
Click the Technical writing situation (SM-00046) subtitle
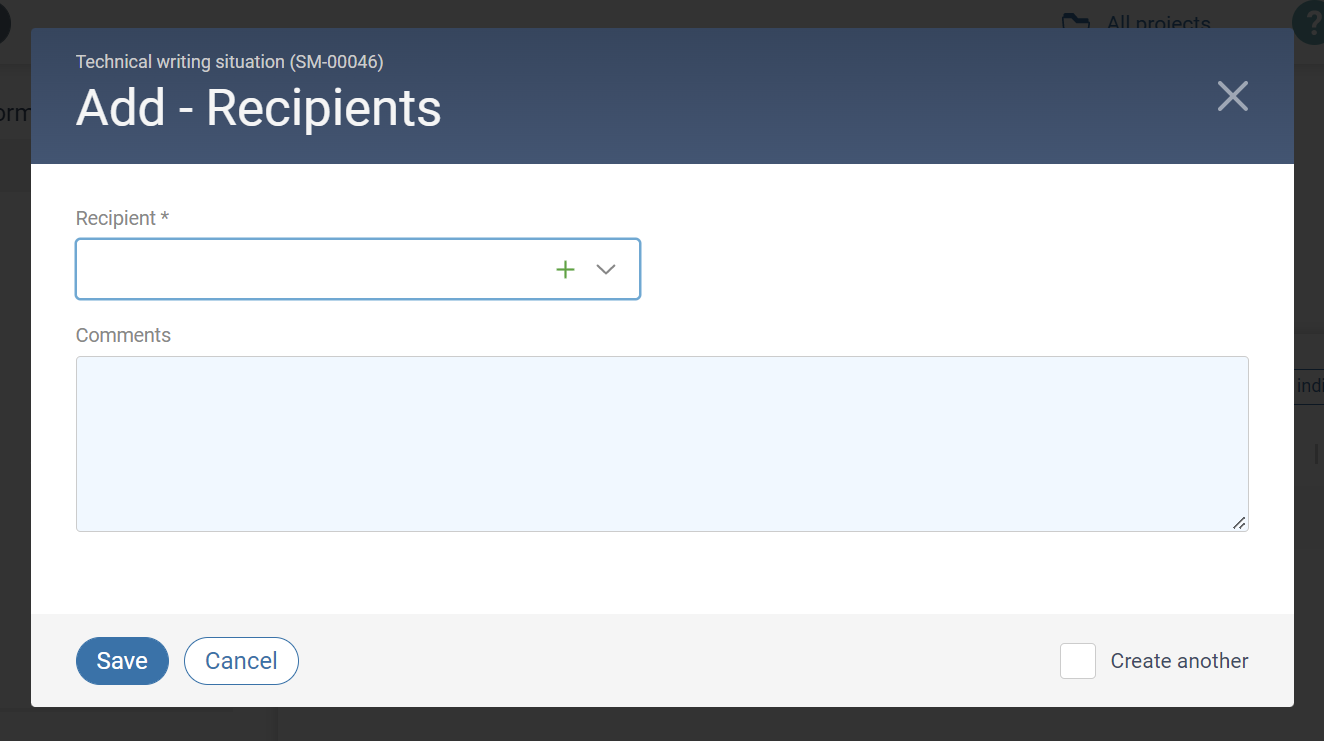(229, 61)
